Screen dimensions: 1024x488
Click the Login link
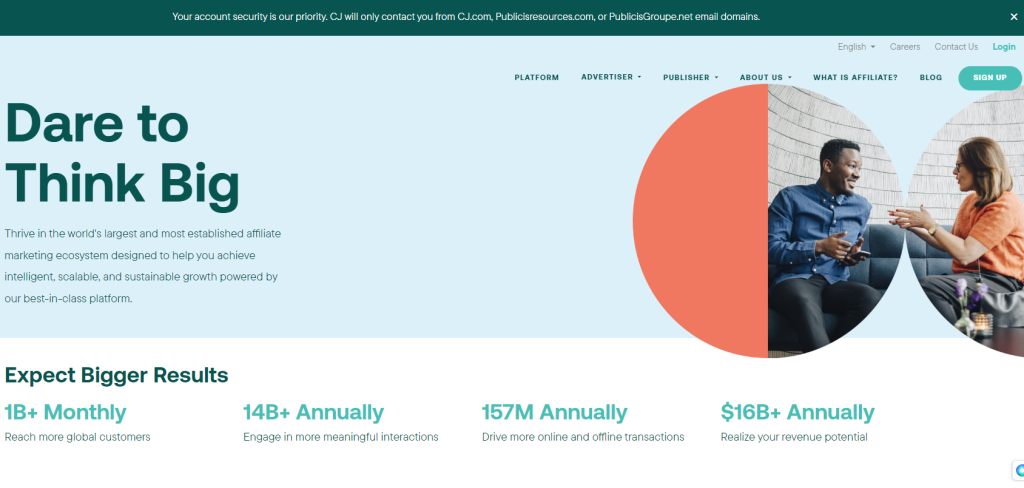1004,47
